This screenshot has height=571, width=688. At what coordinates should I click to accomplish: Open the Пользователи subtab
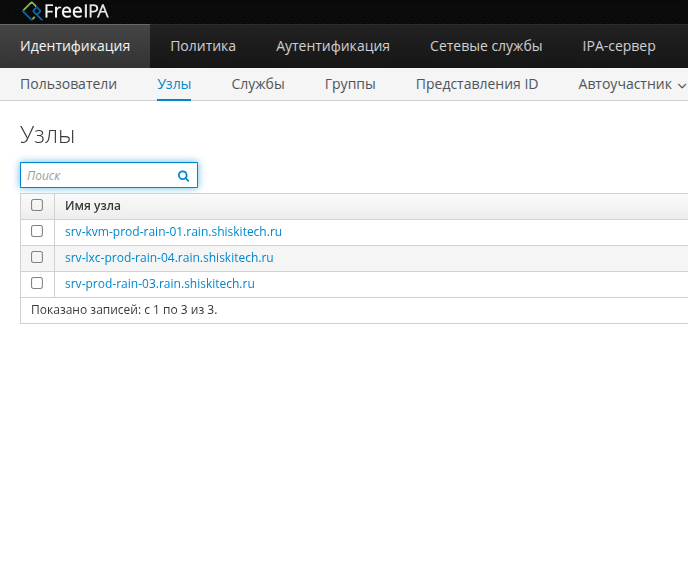pyautogui.click(x=68, y=85)
